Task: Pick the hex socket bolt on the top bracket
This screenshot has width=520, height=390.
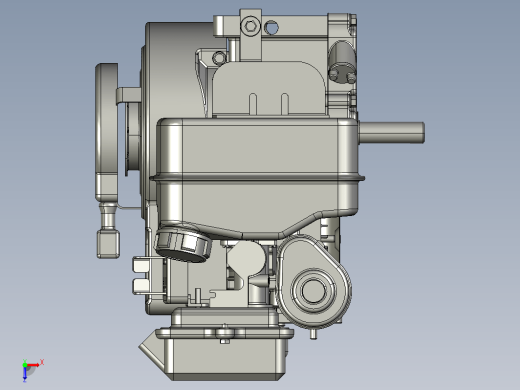Action: [250, 26]
